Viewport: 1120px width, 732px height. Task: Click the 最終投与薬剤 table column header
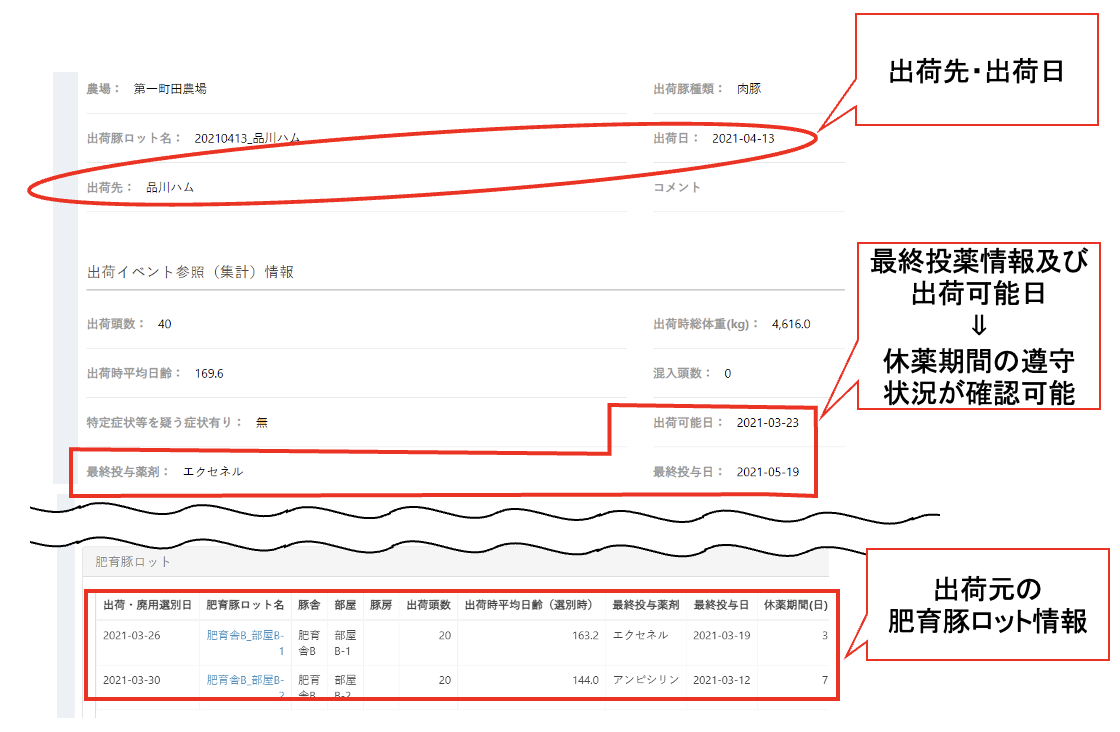(646, 605)
